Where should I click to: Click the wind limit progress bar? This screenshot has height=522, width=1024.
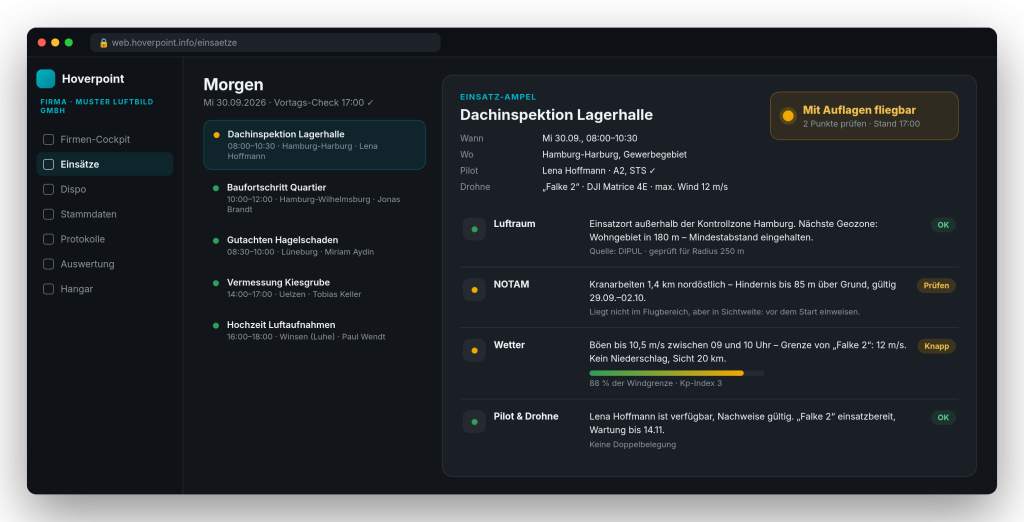point(677,373)
